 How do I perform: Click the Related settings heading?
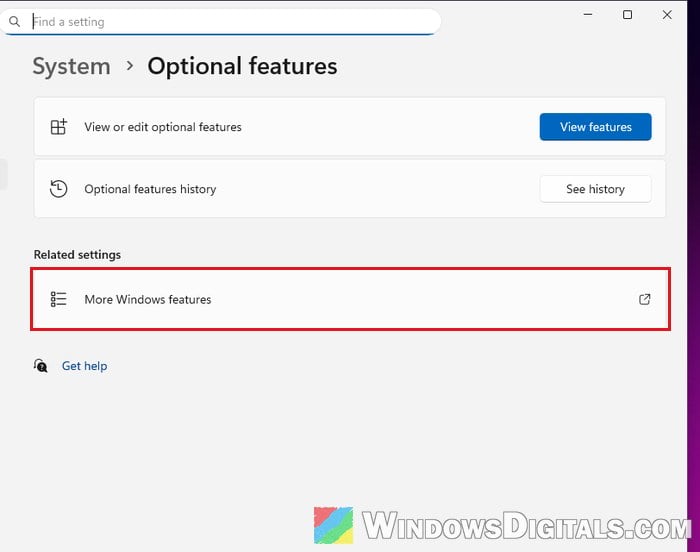click(77, 255)
